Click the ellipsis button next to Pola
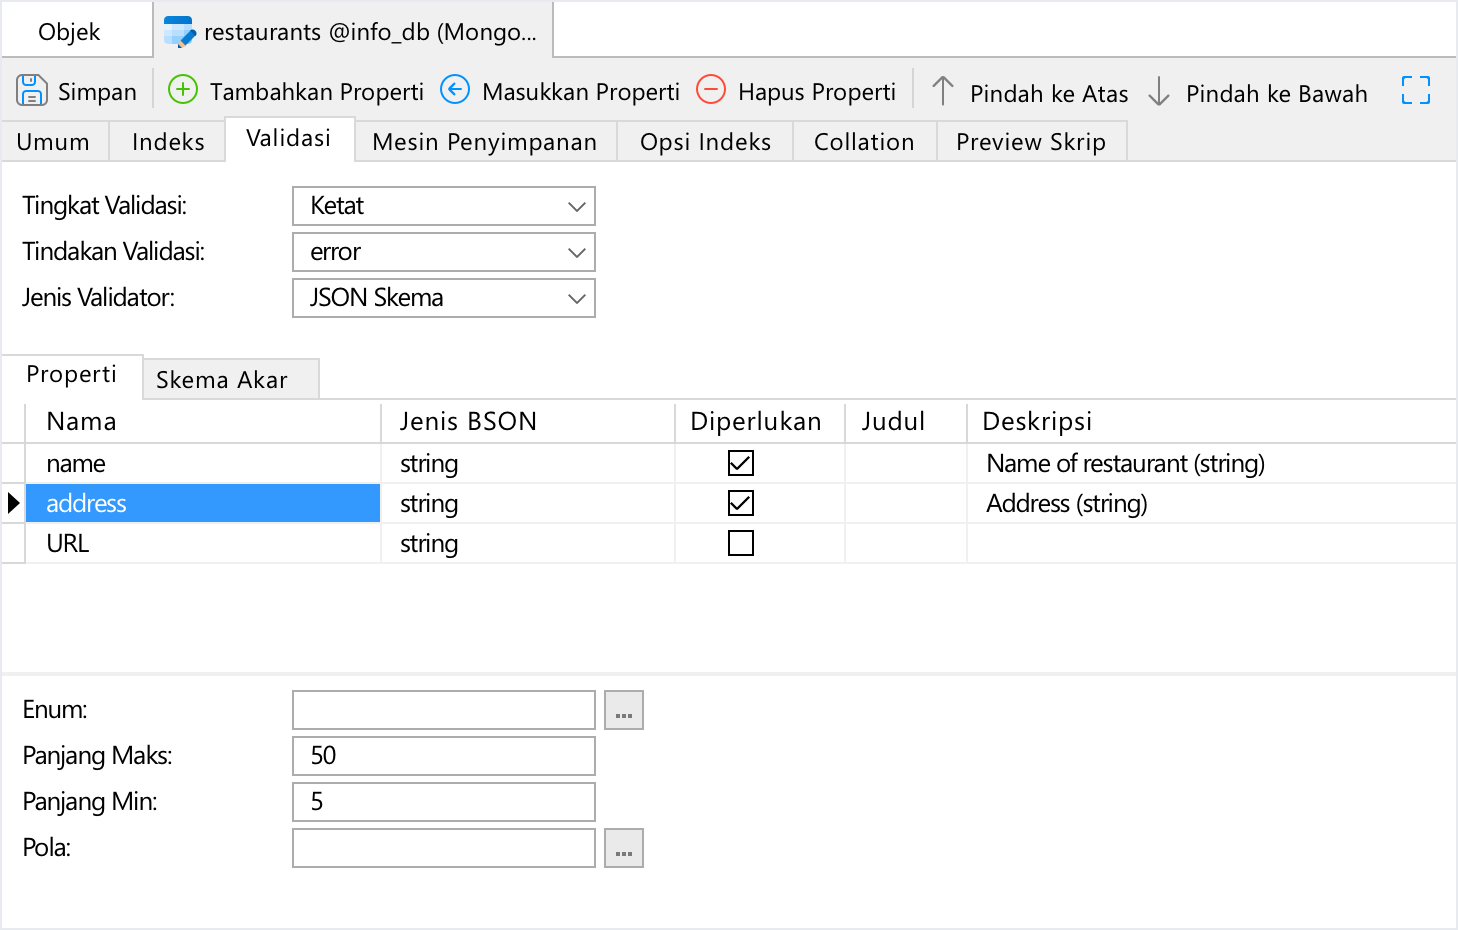1458x930 pixels. tap(624, 849)
